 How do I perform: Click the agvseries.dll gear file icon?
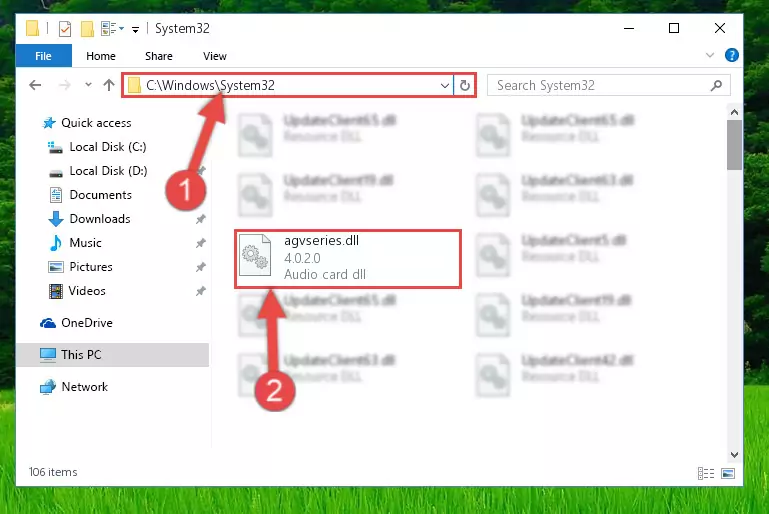[x=255, y=255]
